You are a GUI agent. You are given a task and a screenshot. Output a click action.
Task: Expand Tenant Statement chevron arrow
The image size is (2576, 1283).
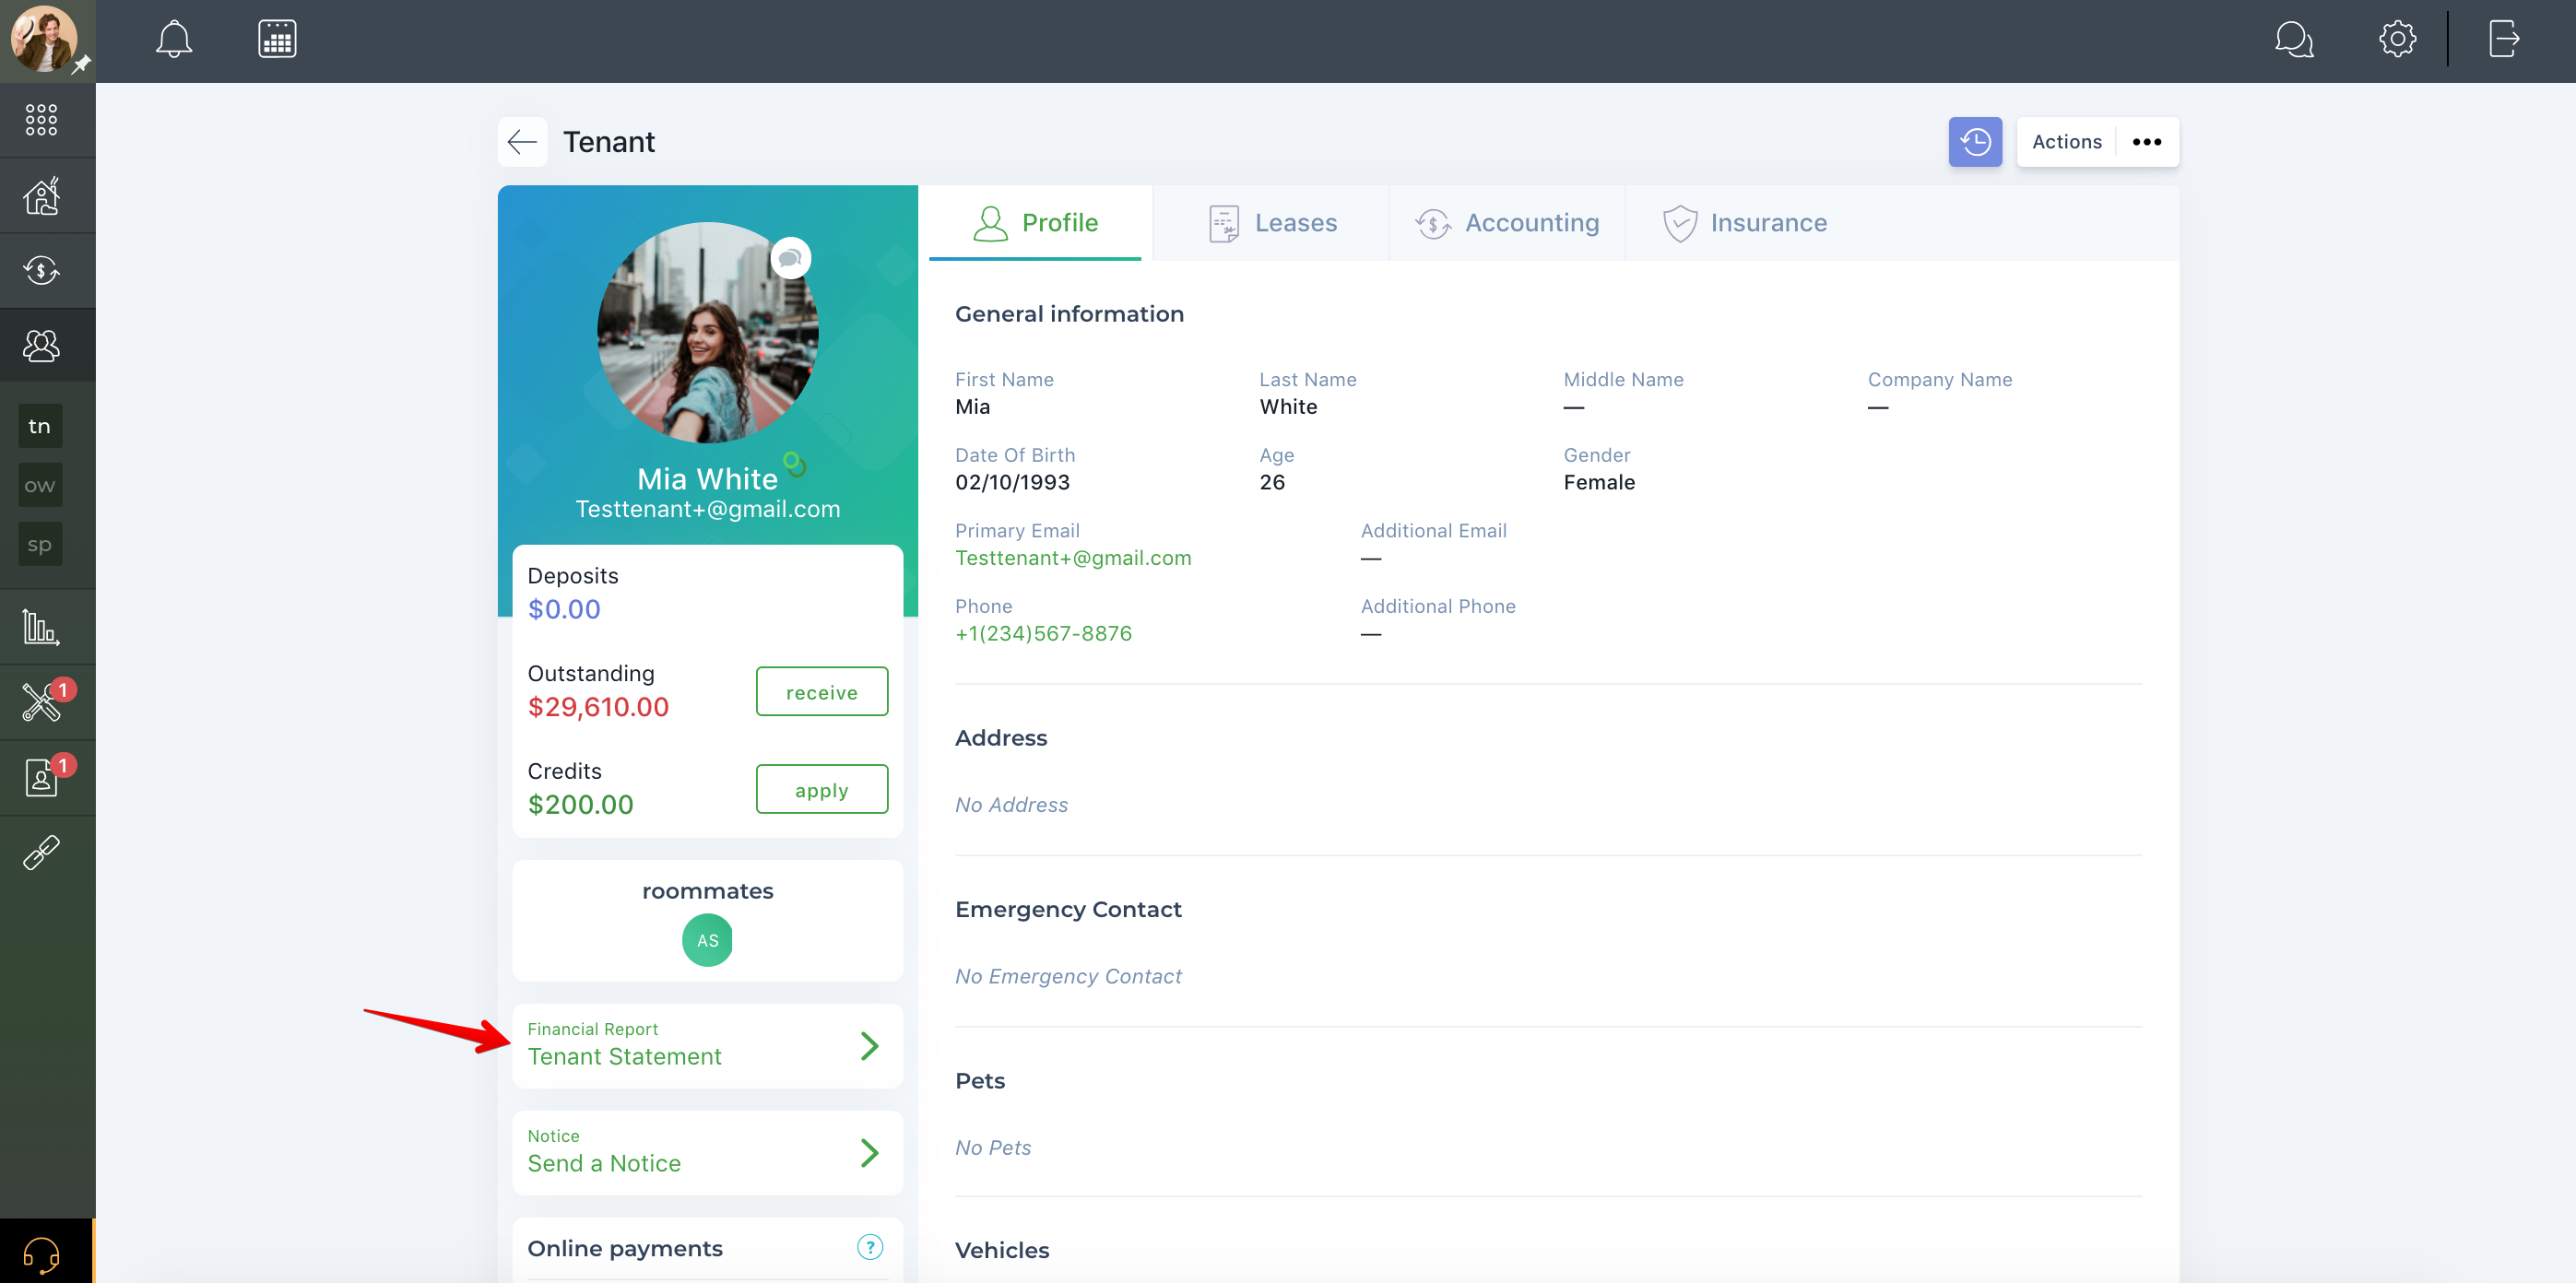(x=870, y=1047)
